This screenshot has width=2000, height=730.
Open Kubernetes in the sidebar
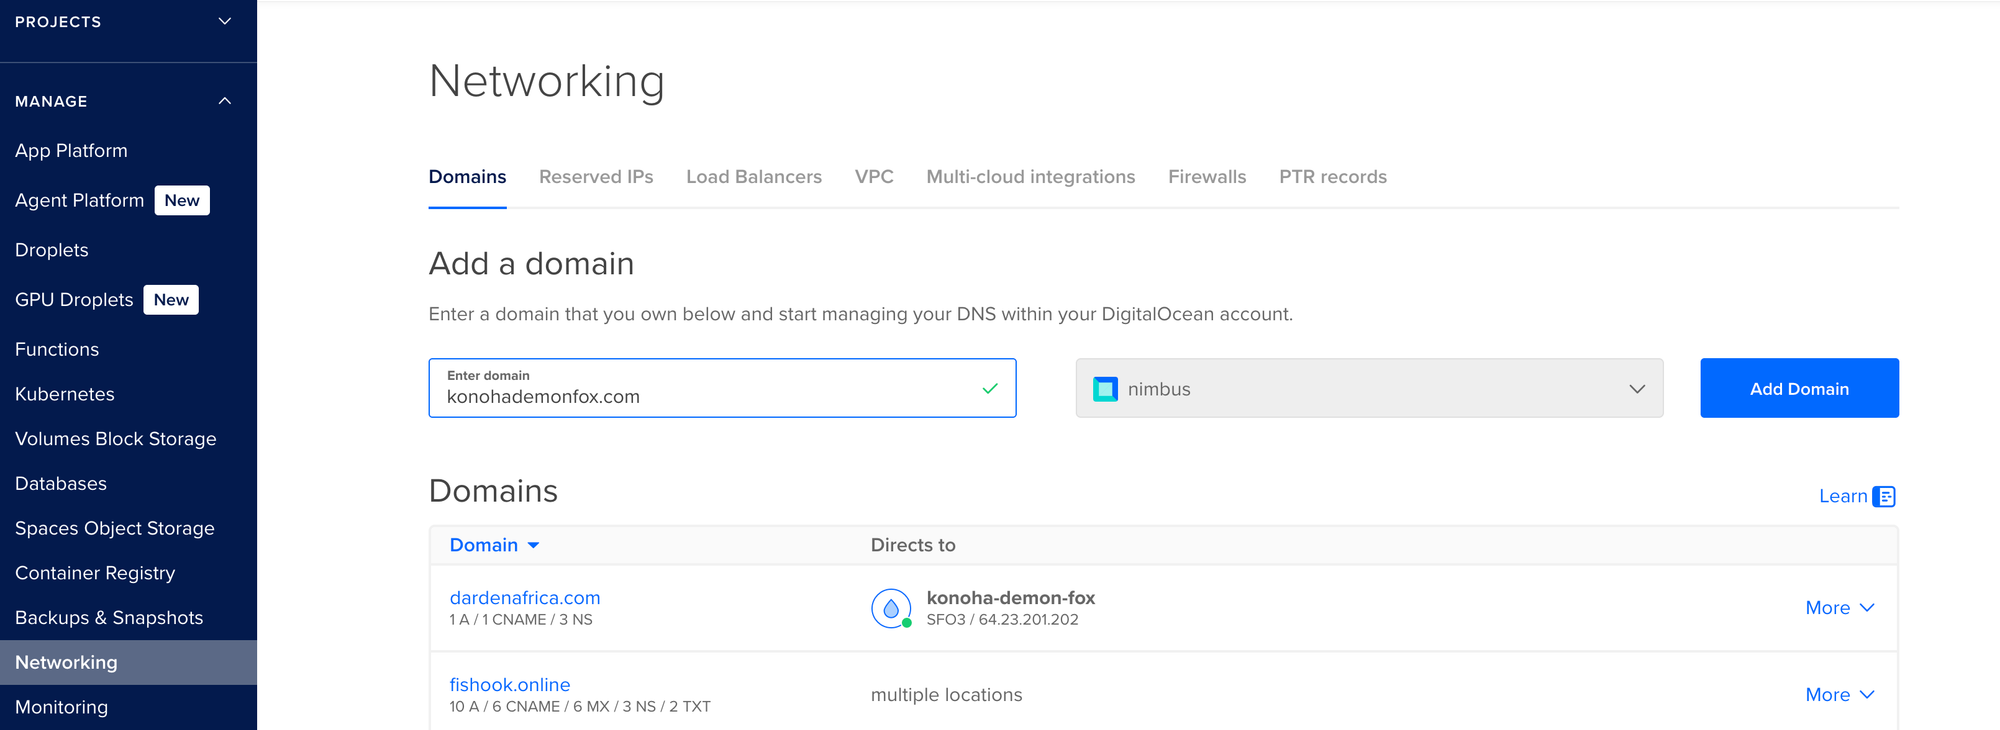[65, 394]
